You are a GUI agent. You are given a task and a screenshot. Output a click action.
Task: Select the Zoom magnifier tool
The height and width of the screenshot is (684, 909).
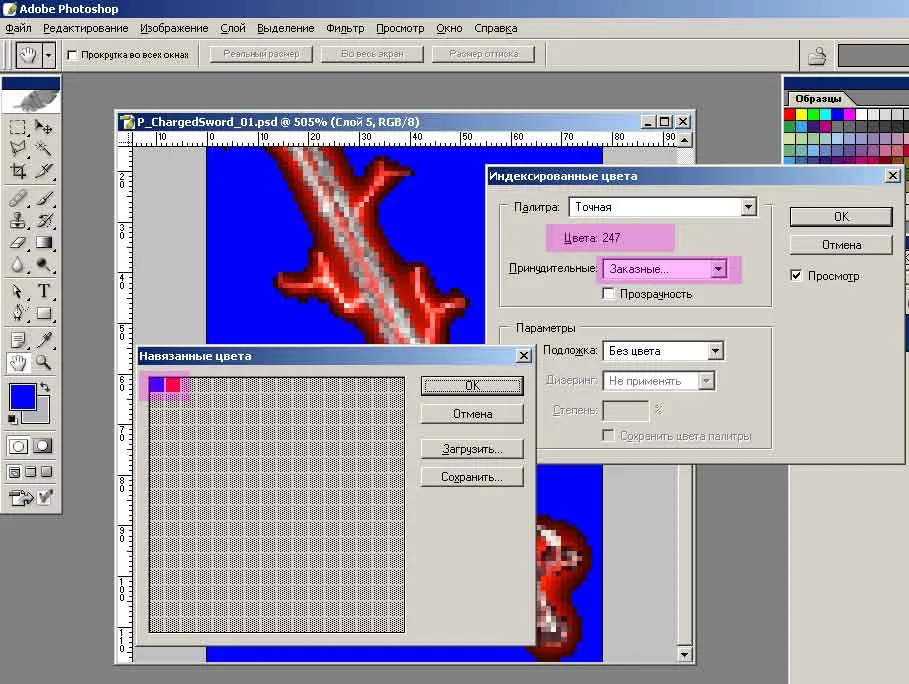[x=44, y=362]
